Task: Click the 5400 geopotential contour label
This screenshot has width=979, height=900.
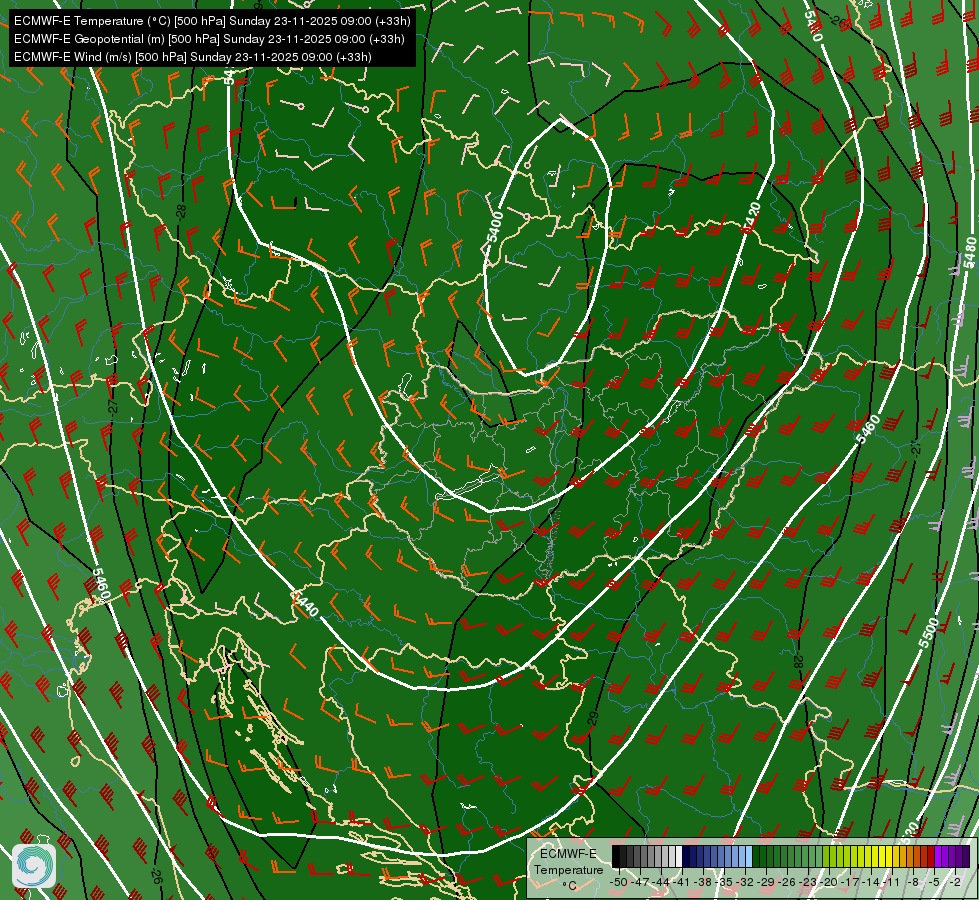Action: [495, 228]
